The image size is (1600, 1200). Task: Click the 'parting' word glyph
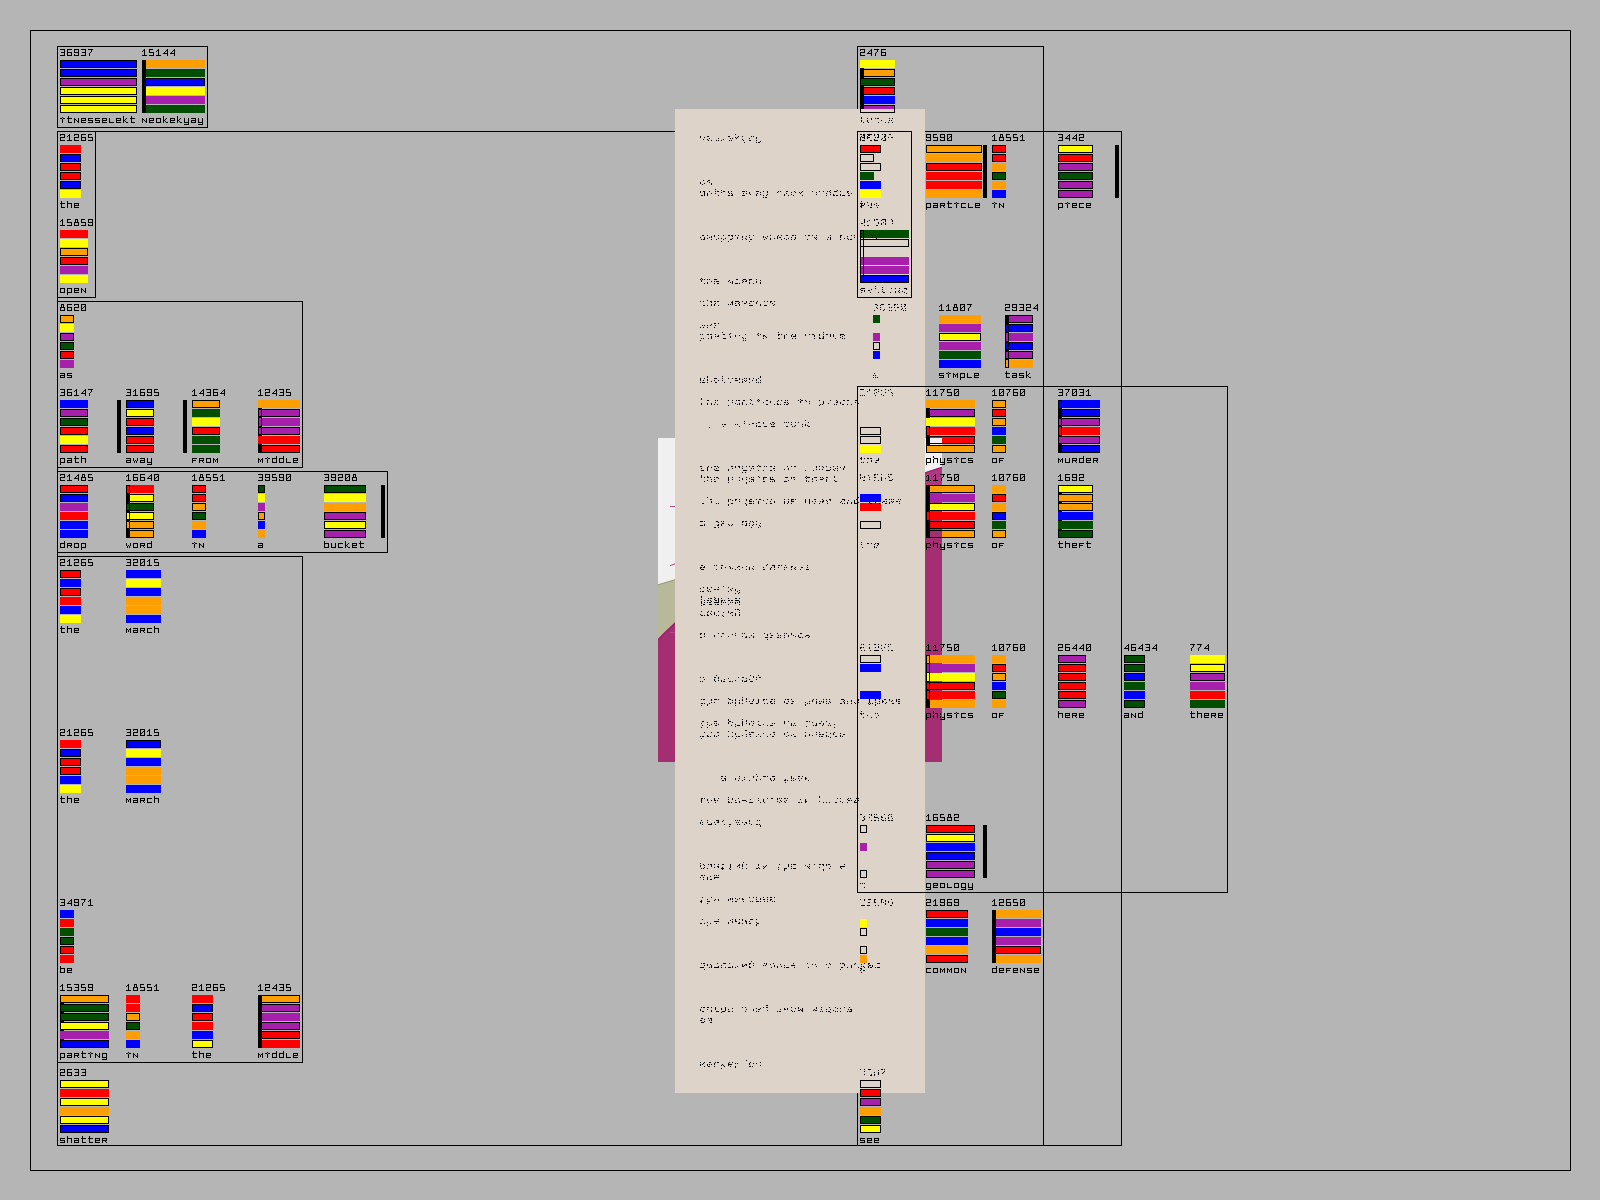(84, 1021)
